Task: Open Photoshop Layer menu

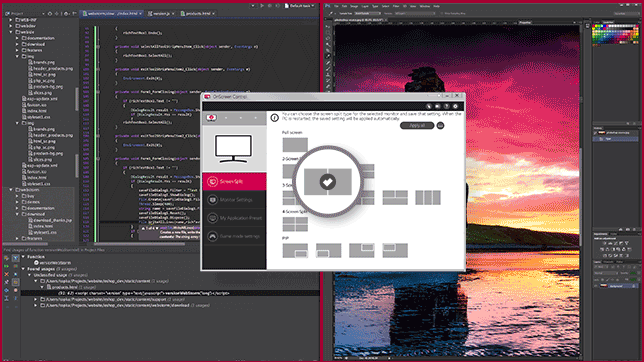Action: tap(365, 6)
